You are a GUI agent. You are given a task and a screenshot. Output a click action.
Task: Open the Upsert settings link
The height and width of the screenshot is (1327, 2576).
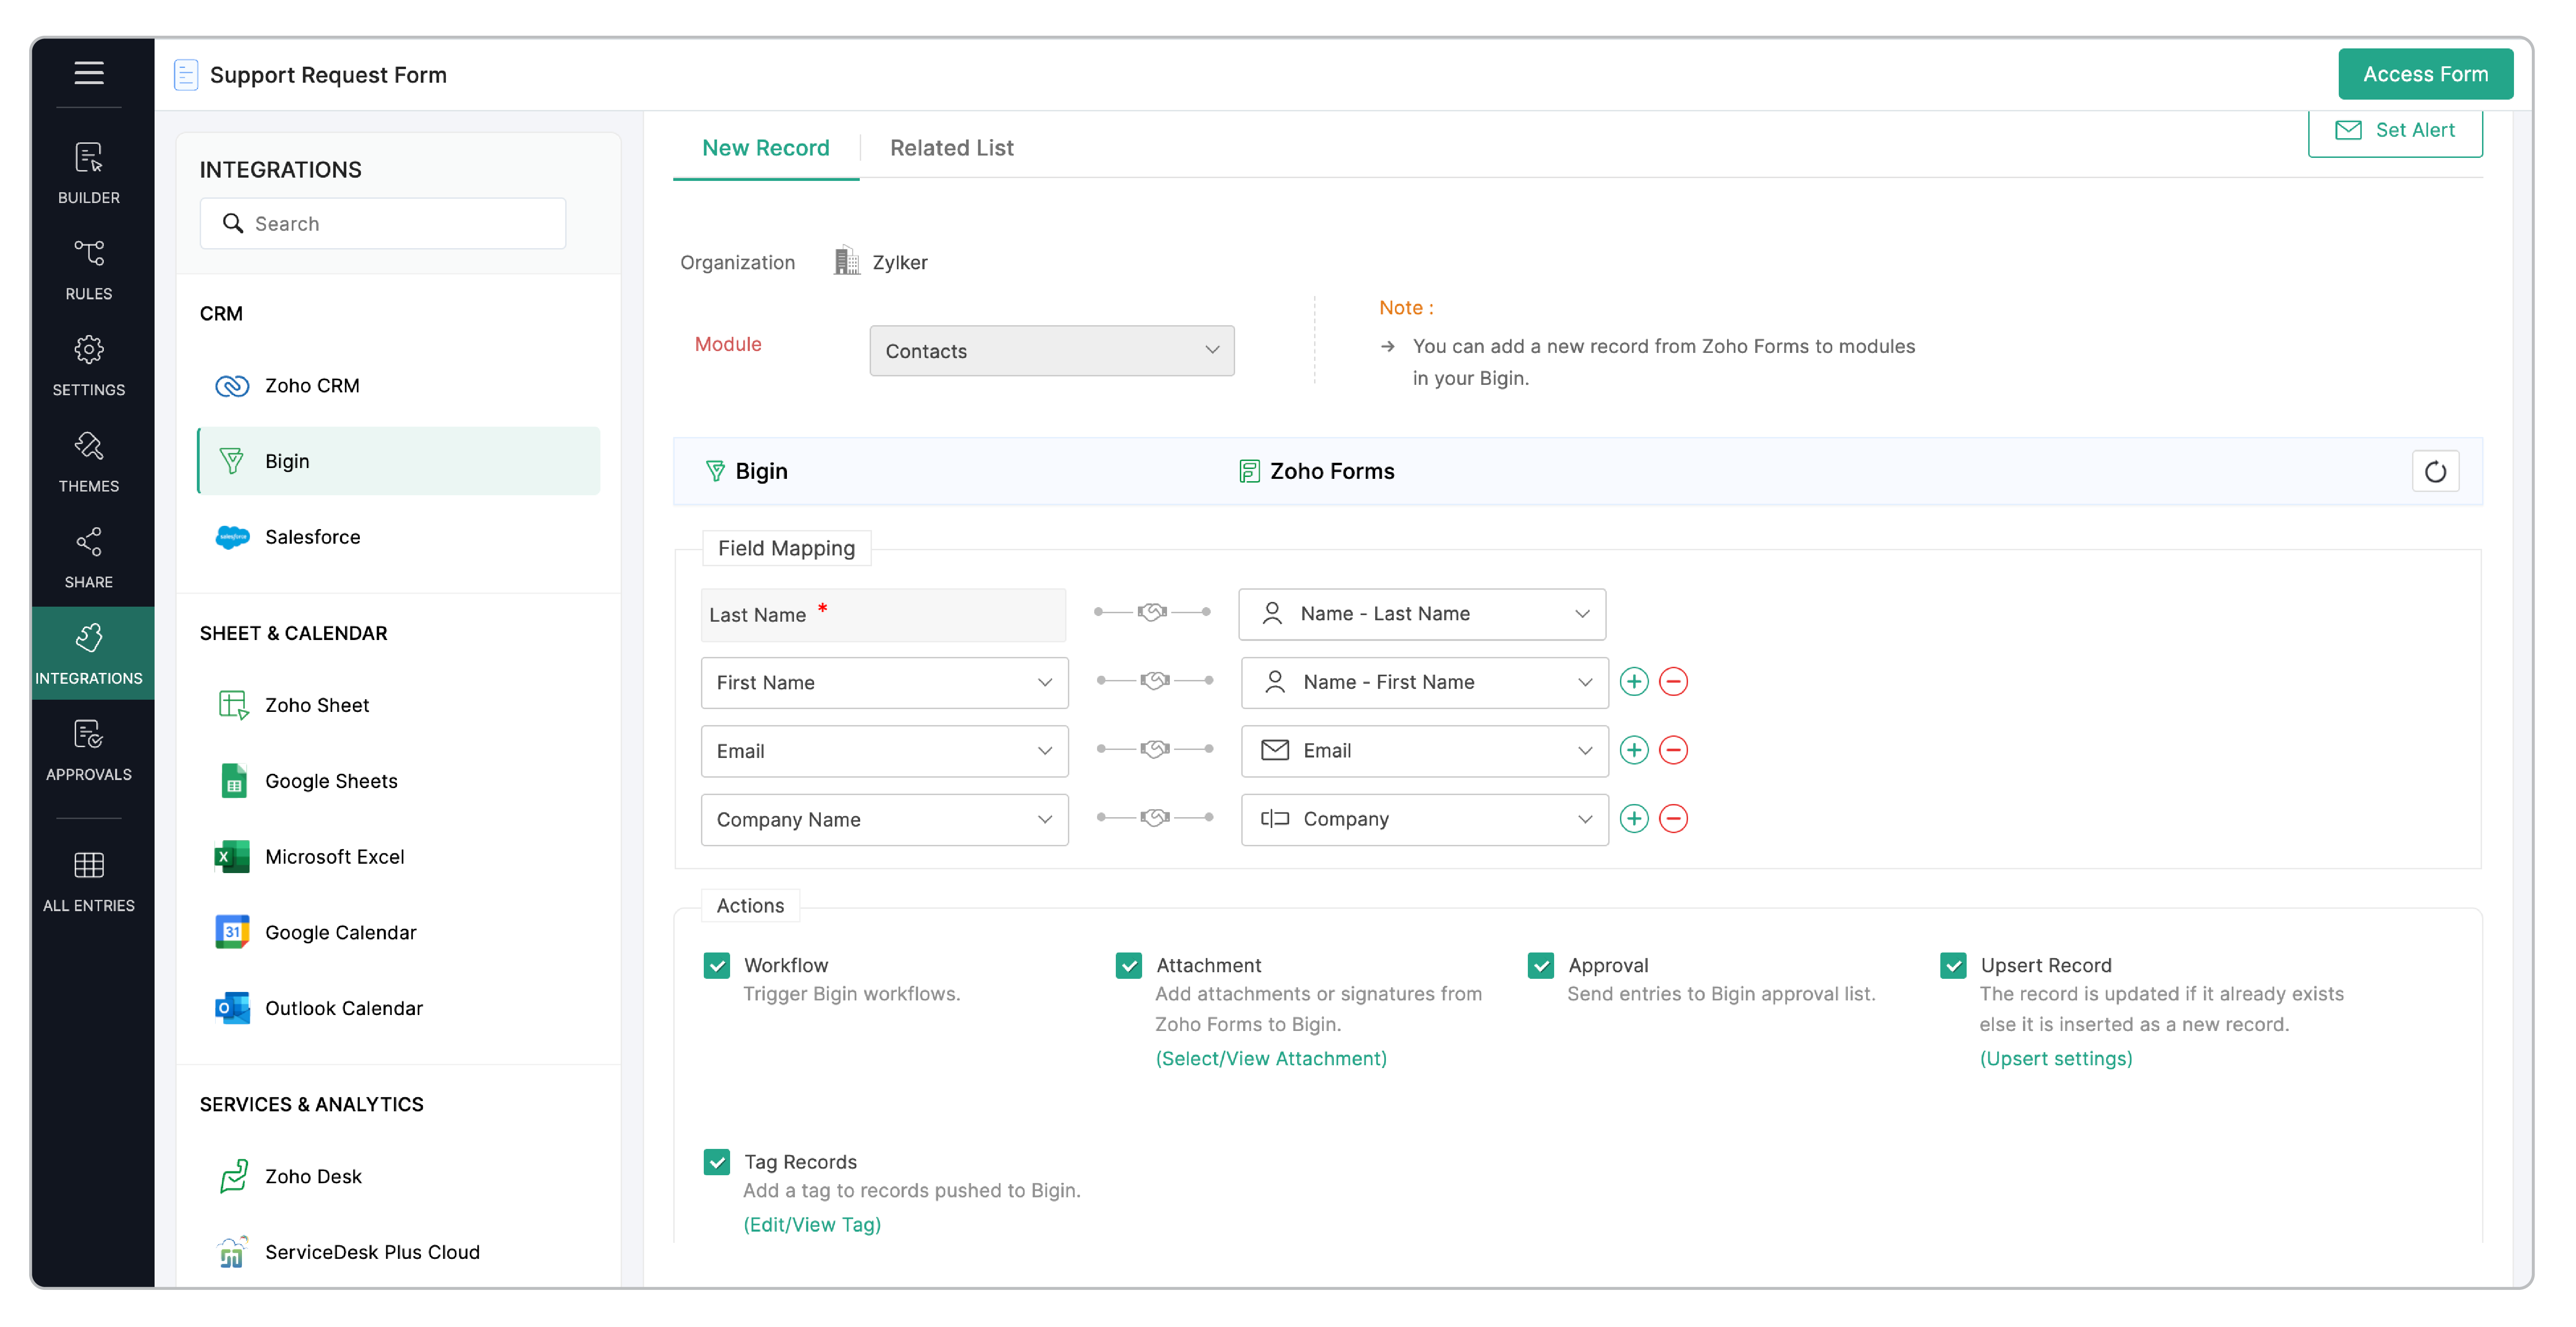2055,1058
